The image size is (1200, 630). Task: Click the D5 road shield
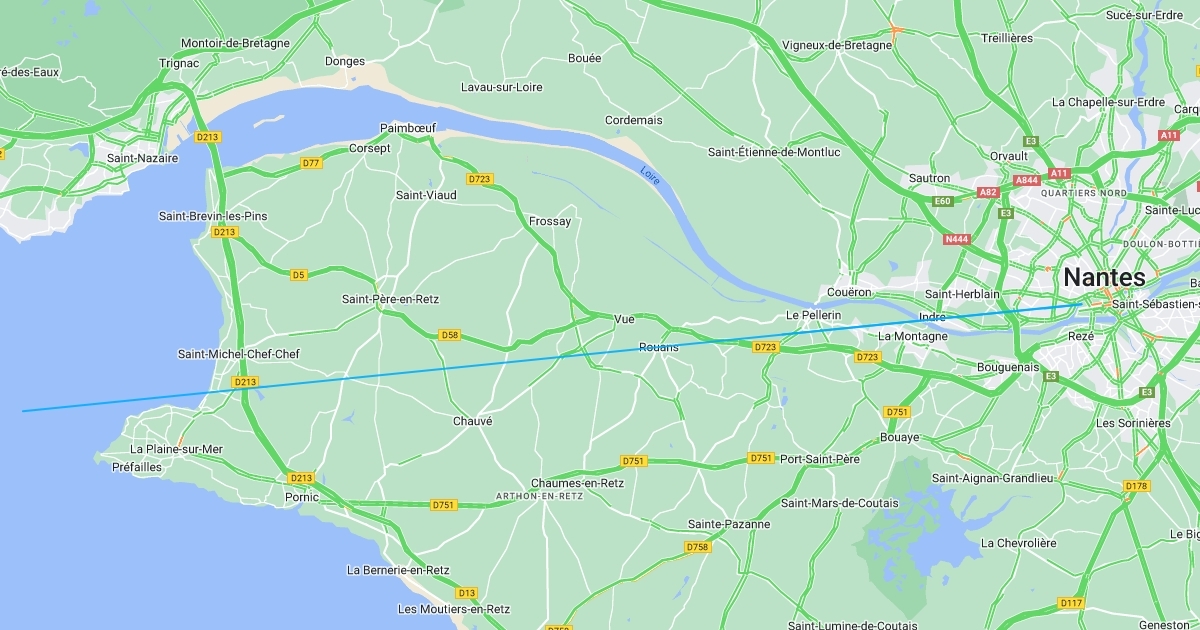(x=299, y=274)
